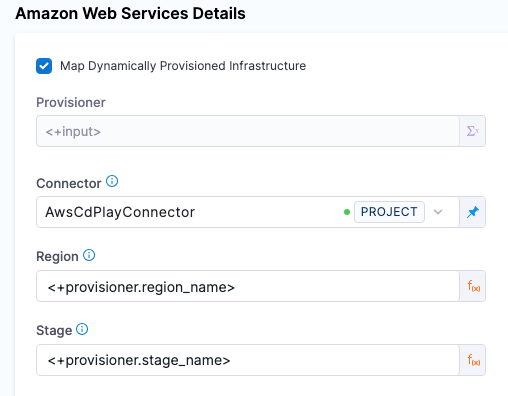Focus the Provisioner <+input> field

(248, 131)
